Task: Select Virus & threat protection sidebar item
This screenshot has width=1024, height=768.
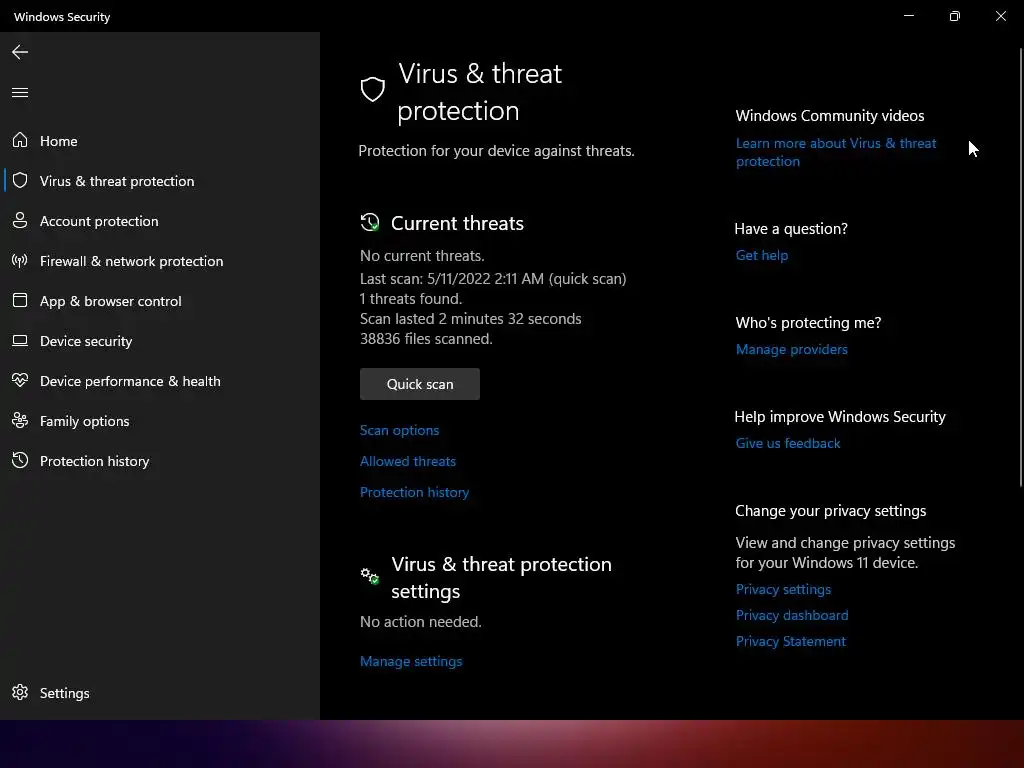Action: [x=117, y=181]
